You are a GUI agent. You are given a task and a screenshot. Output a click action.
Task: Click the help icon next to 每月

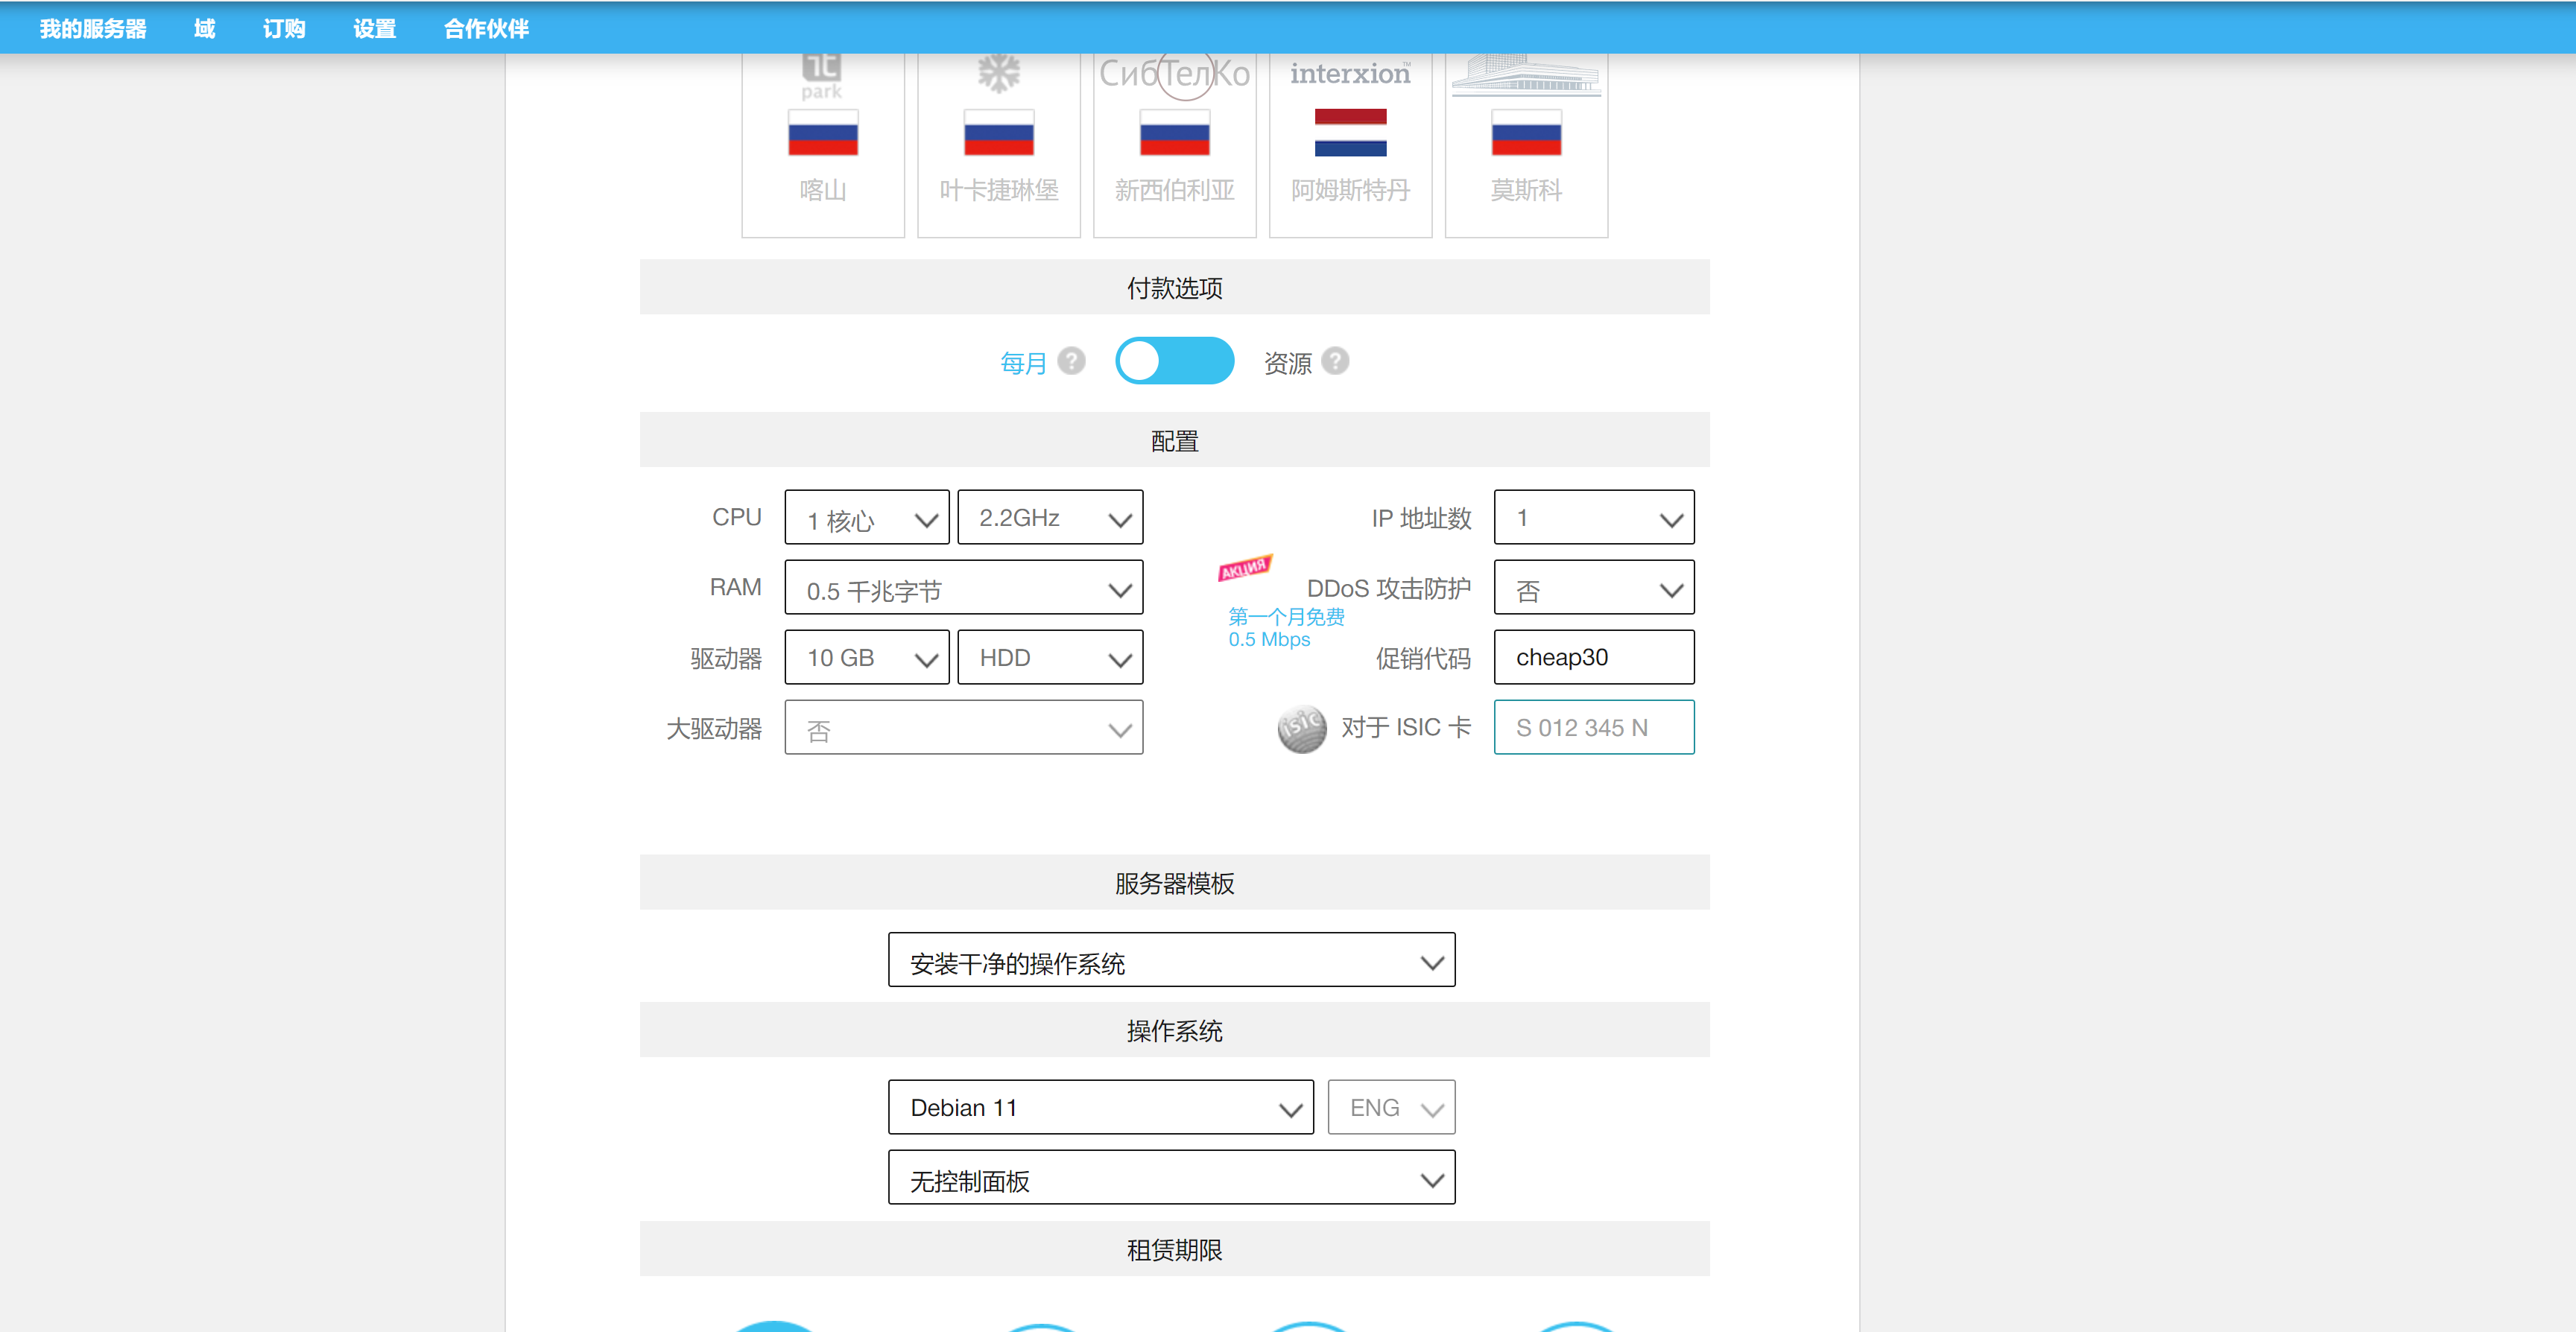tap(1071, 361)
